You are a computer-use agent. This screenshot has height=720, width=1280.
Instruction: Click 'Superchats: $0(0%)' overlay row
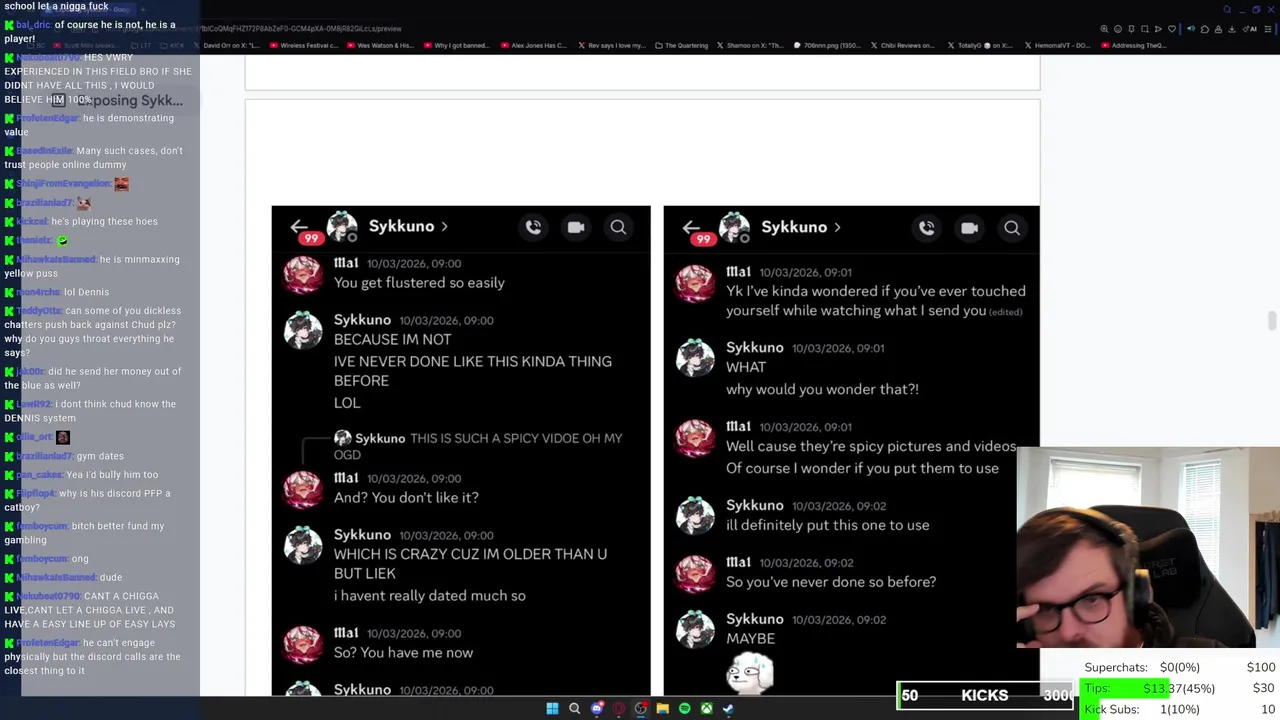tap(1180, 667)
